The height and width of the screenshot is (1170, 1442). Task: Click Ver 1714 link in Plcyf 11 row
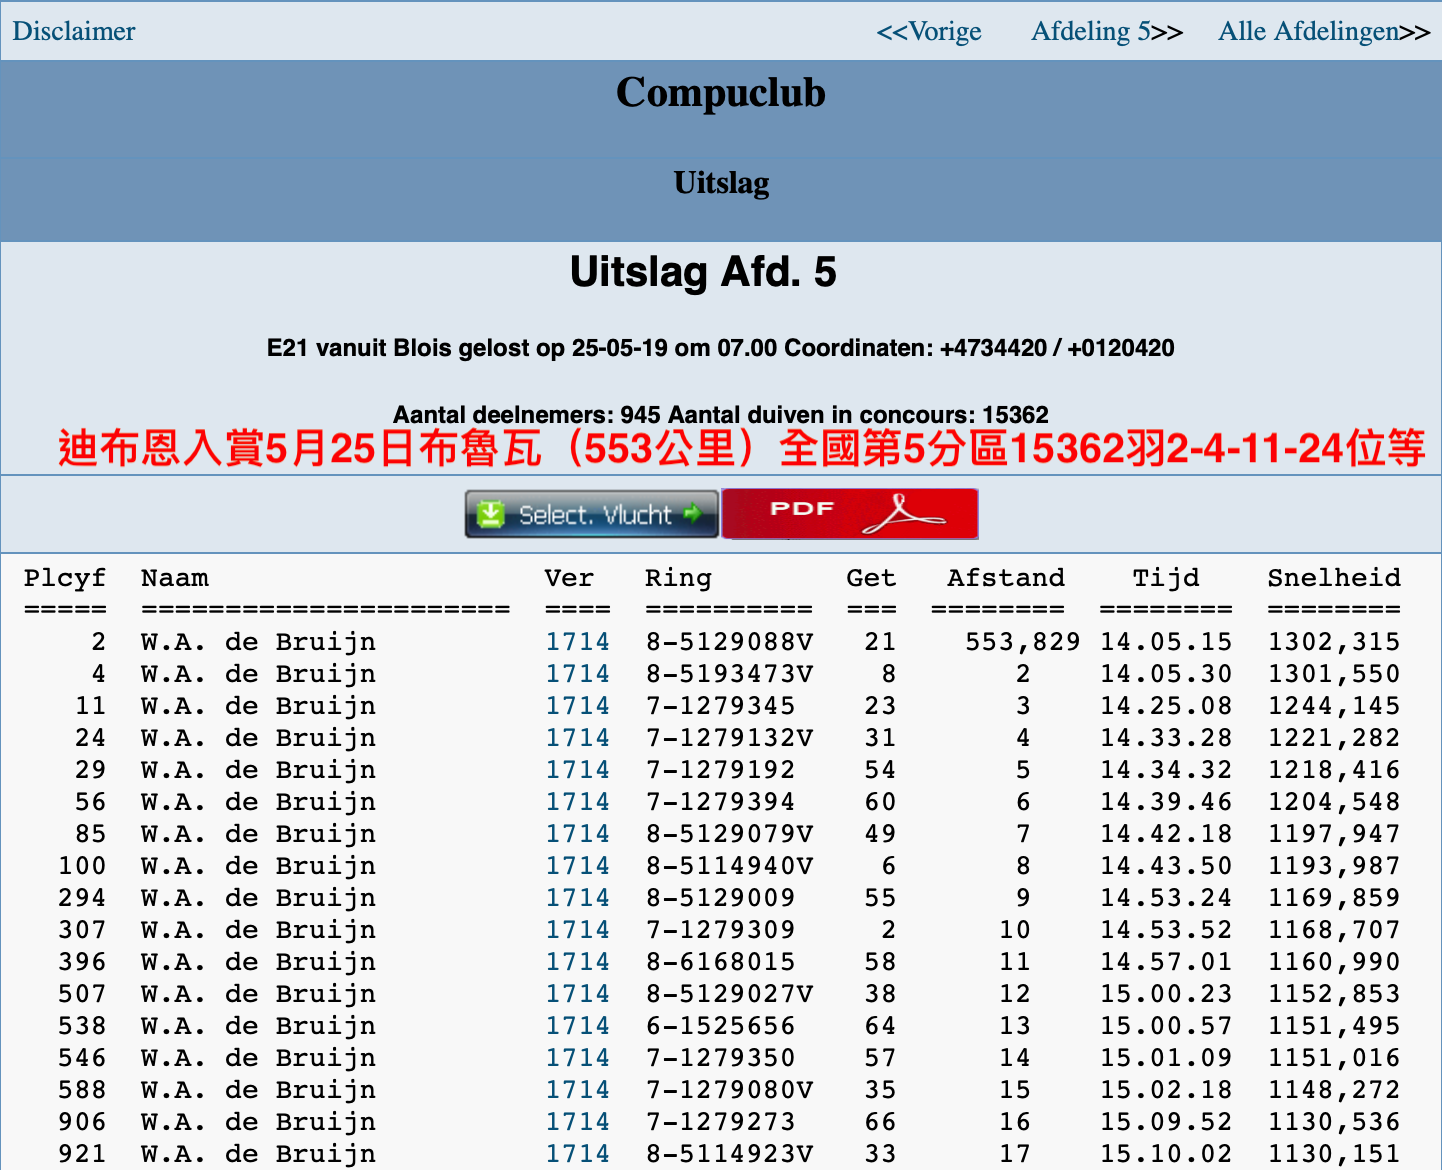click(x=578, y=706)
